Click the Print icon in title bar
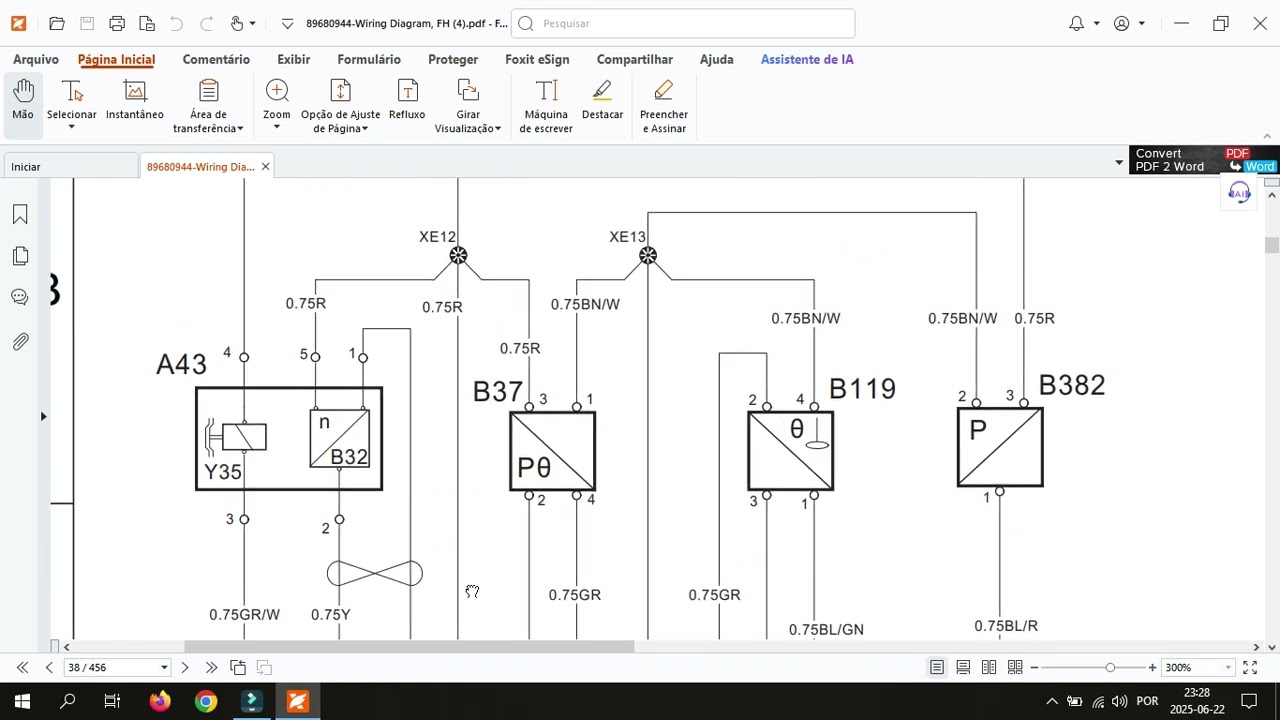The height and width of the screenshot is (720, 1280). (x=117, y=23)
